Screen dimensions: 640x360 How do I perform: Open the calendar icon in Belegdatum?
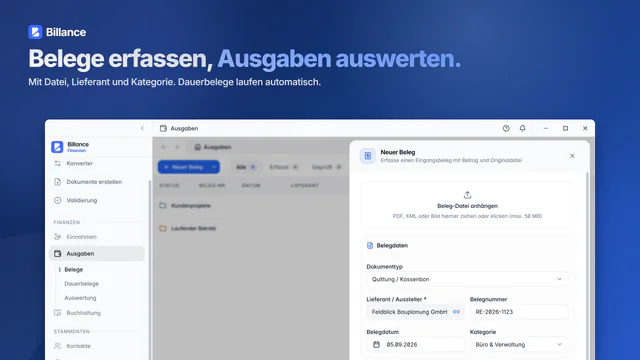point(376,344)
